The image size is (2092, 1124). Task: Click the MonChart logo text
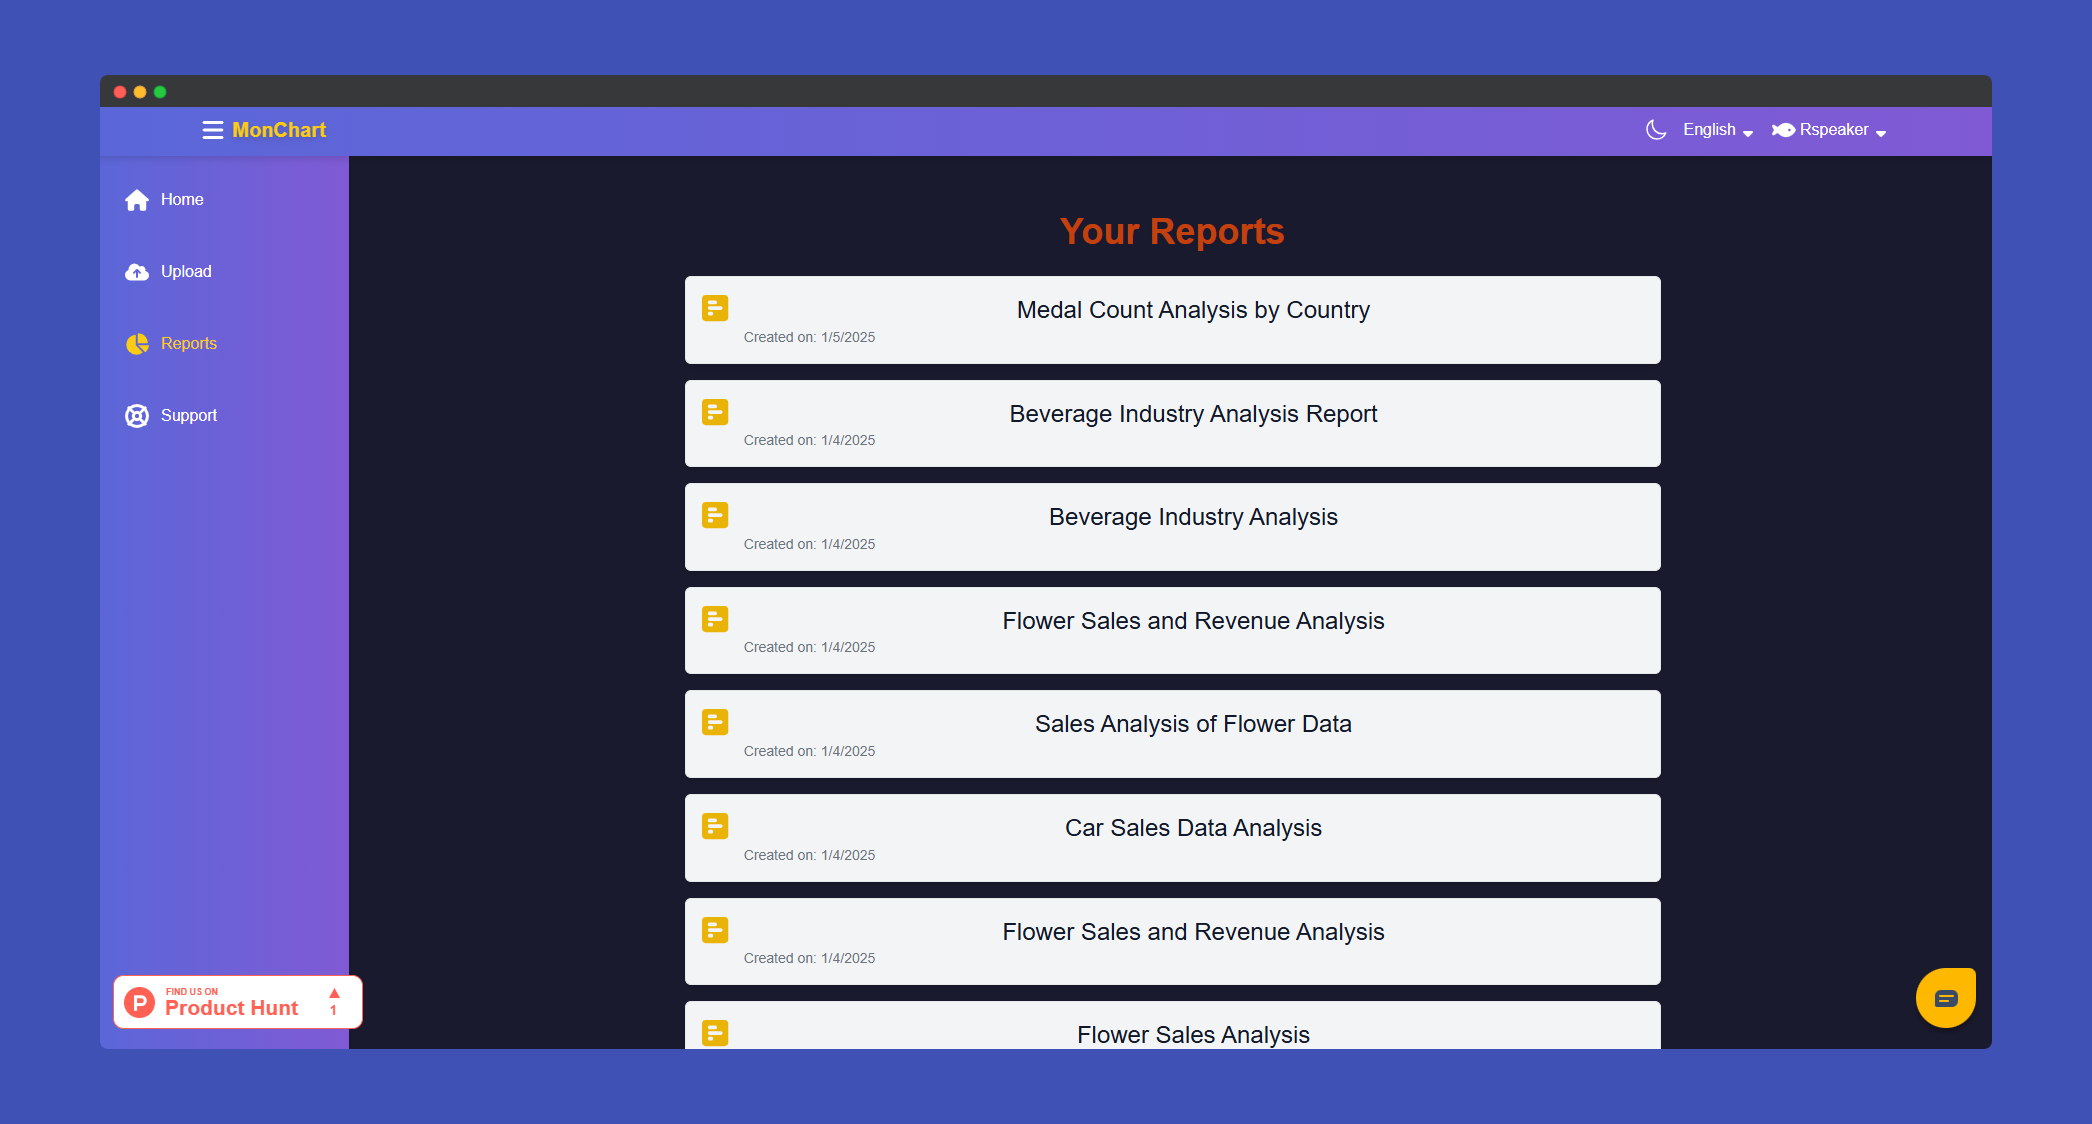[x=279, y=130]
